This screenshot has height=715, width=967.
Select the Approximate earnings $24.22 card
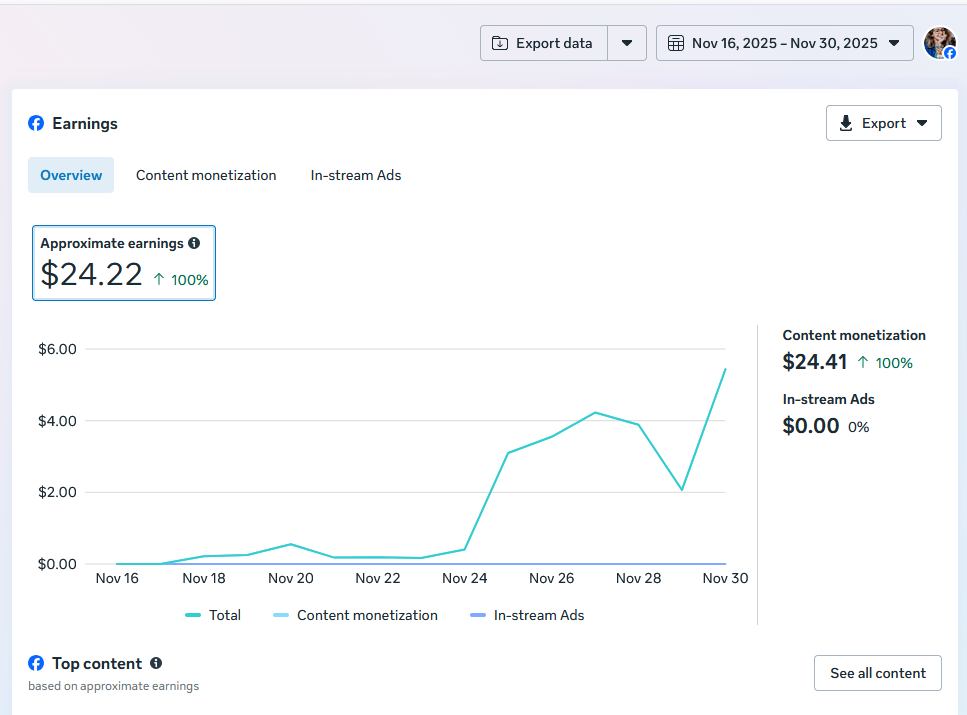coord(124,263)
